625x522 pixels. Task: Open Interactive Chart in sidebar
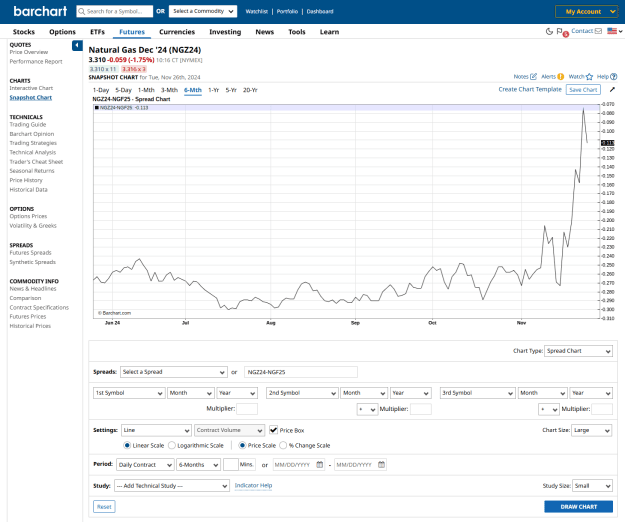point(31,88)
